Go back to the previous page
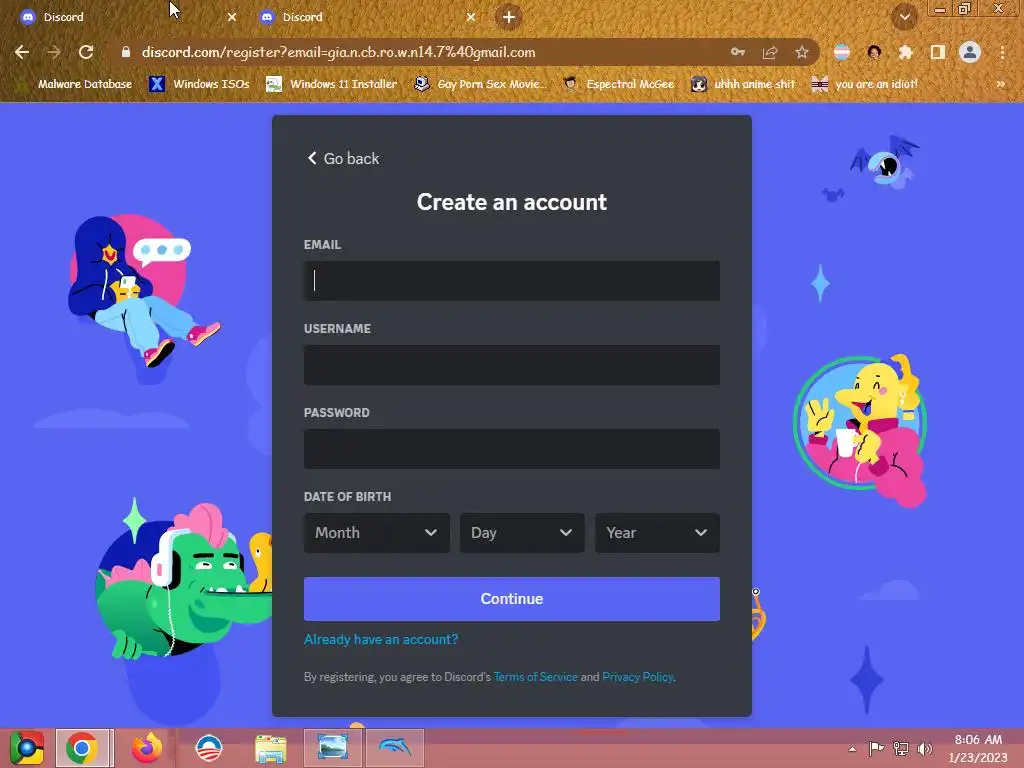The width and height of the screenshot is (1024, 768). [22, 52]
